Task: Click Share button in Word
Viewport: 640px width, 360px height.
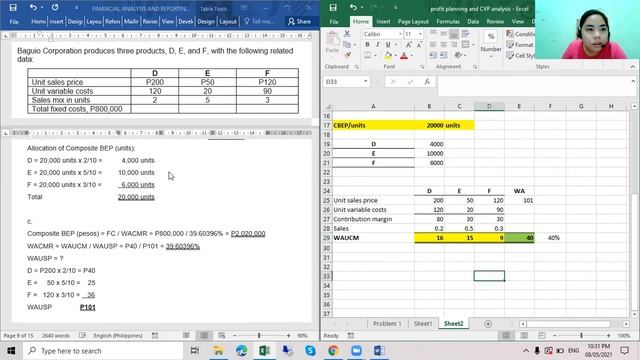Action: [299, 21]
